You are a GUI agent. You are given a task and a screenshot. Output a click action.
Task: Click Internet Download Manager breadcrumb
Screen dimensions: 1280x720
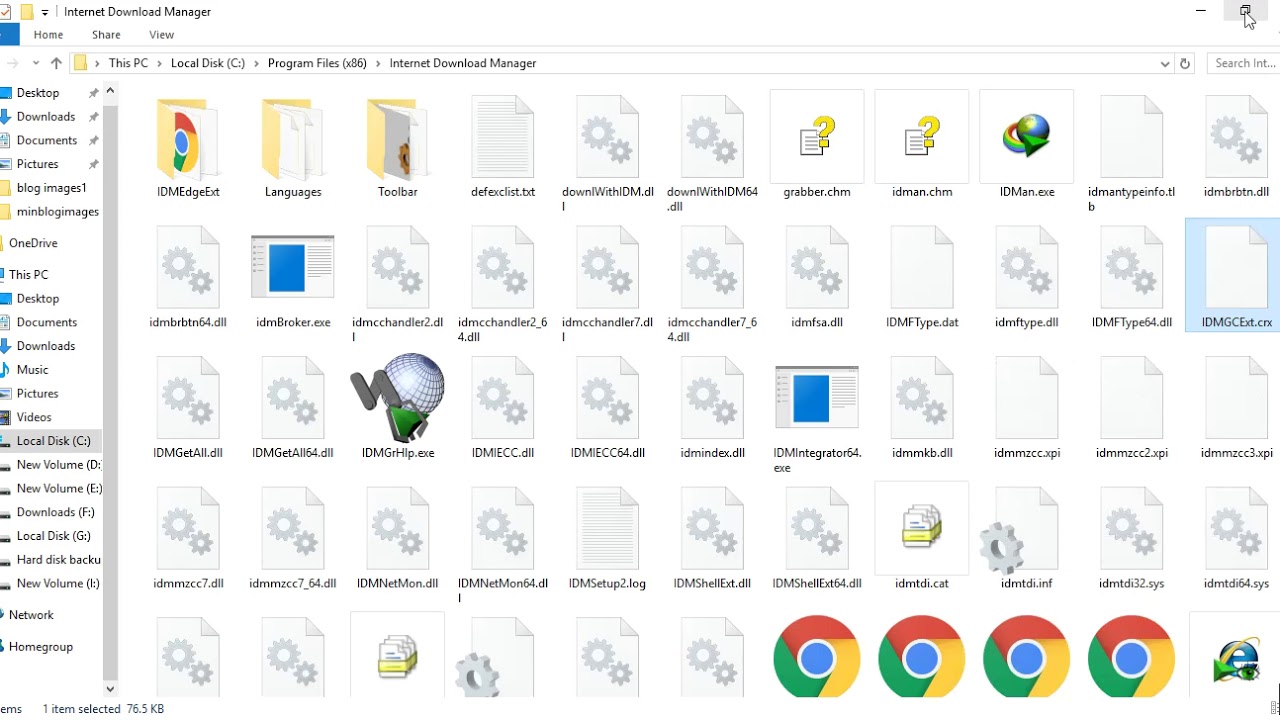click(463, 63)
